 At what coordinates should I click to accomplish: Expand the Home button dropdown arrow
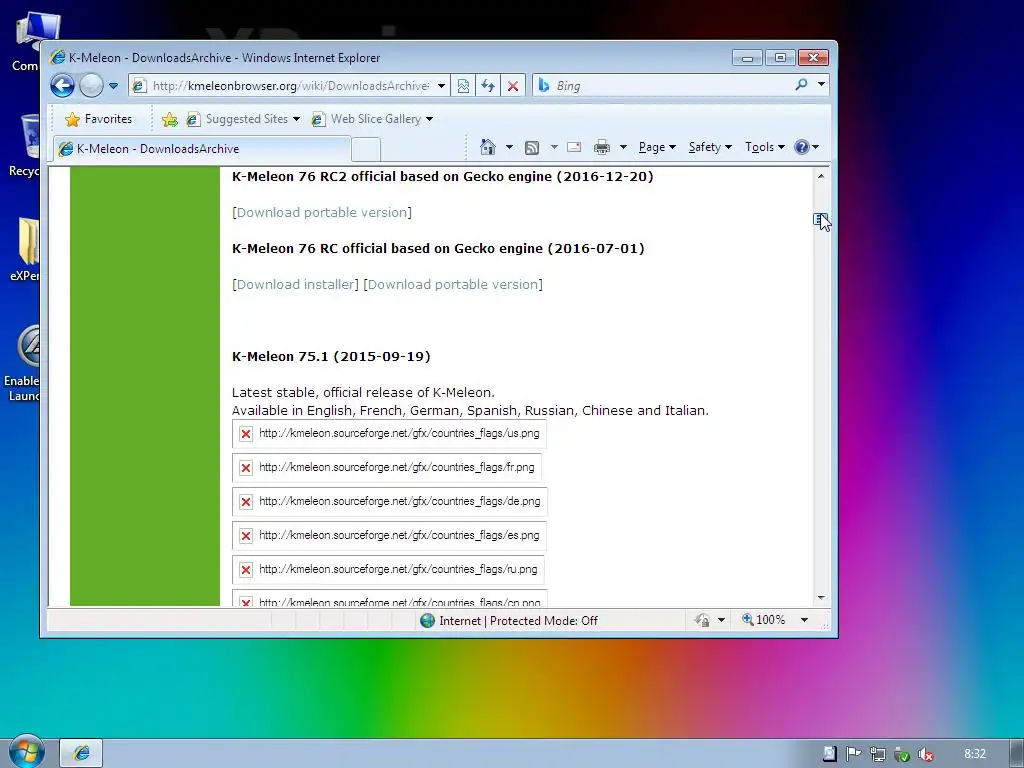pos(509,147)
